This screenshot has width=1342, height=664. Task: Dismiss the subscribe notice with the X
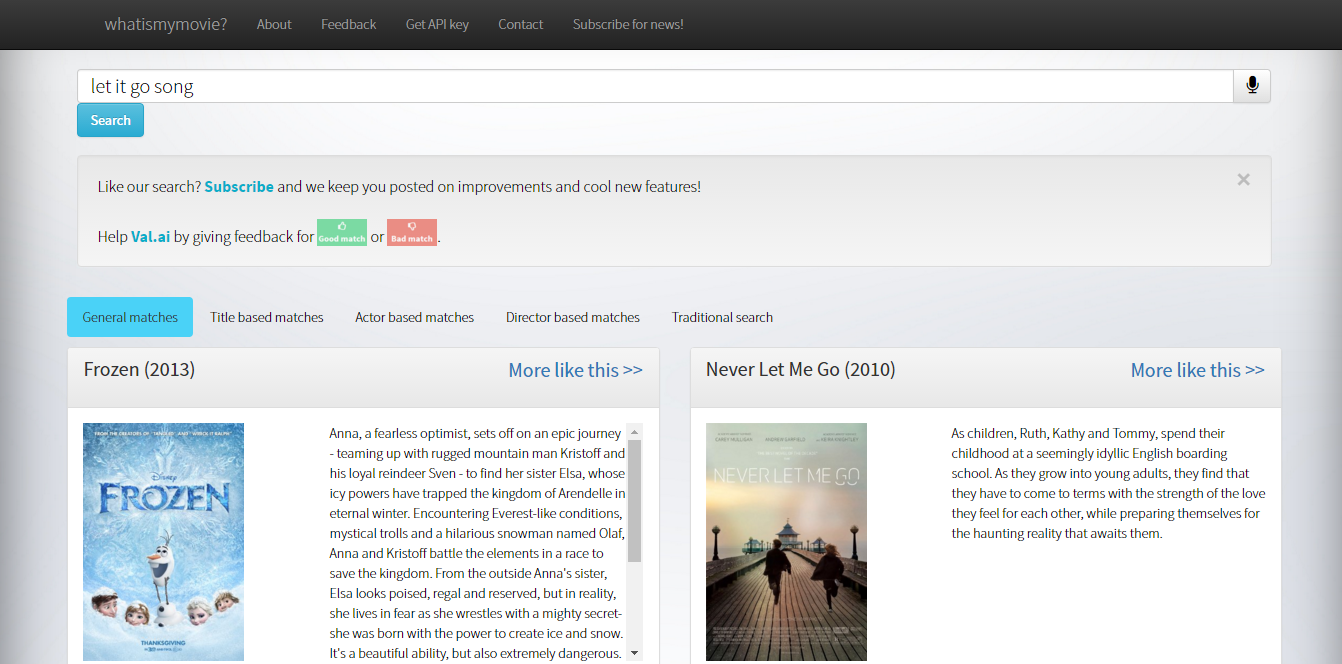coord(1243,180)
